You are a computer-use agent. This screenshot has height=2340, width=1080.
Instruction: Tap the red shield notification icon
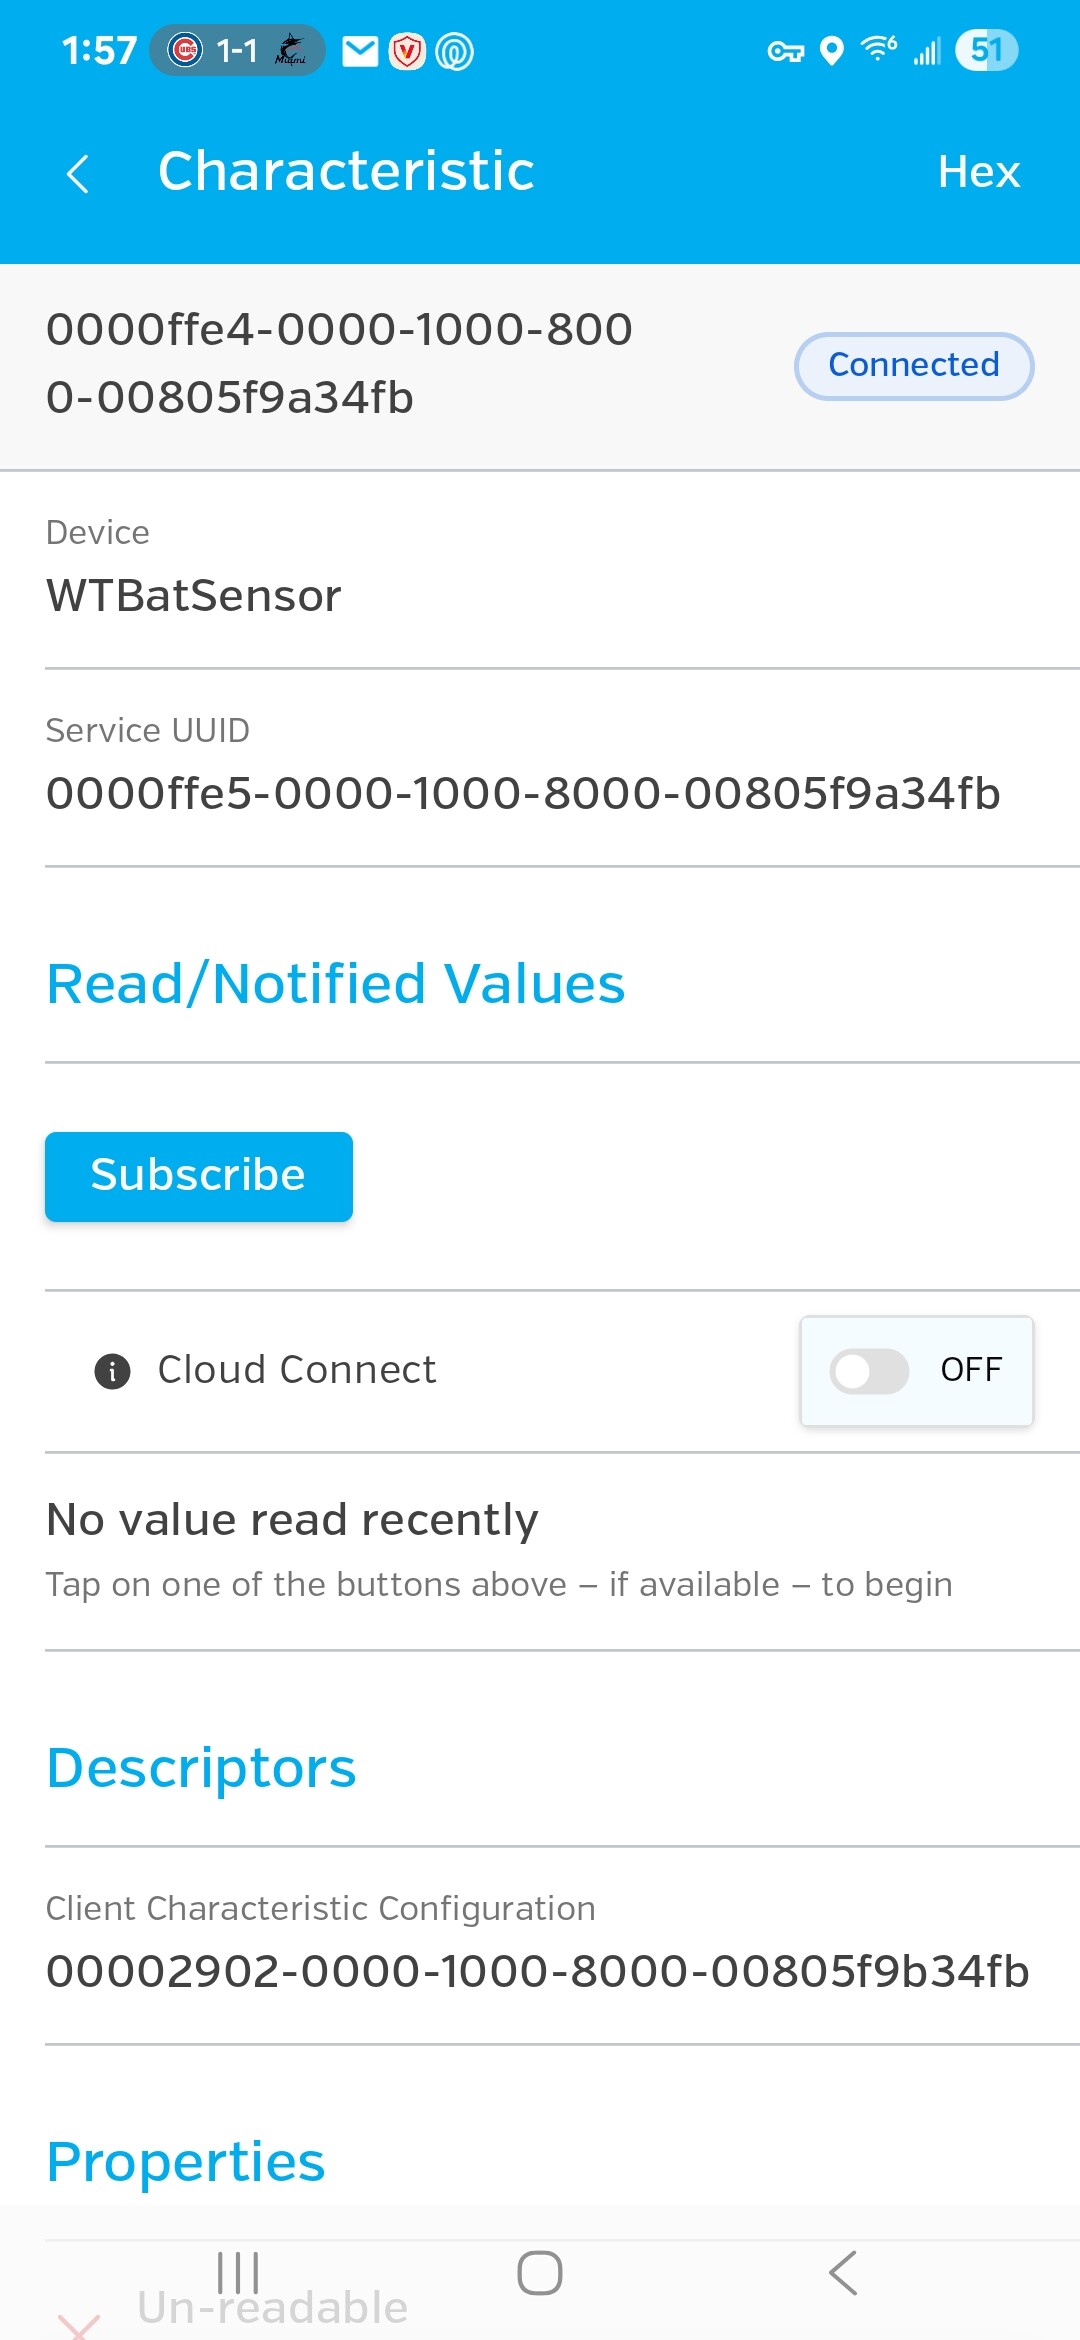pos(407,51)
